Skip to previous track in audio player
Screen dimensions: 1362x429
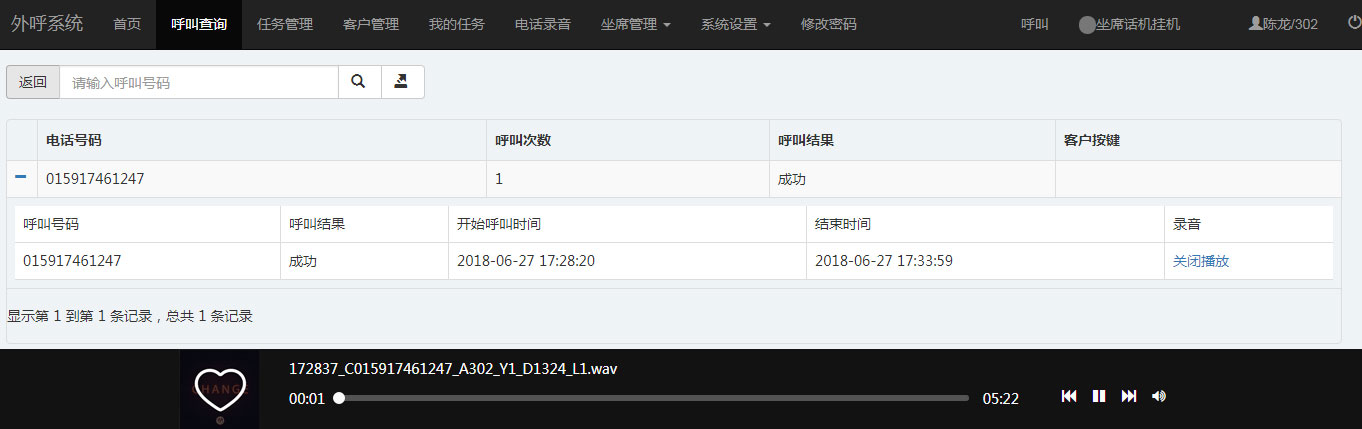pos(1069,397)
